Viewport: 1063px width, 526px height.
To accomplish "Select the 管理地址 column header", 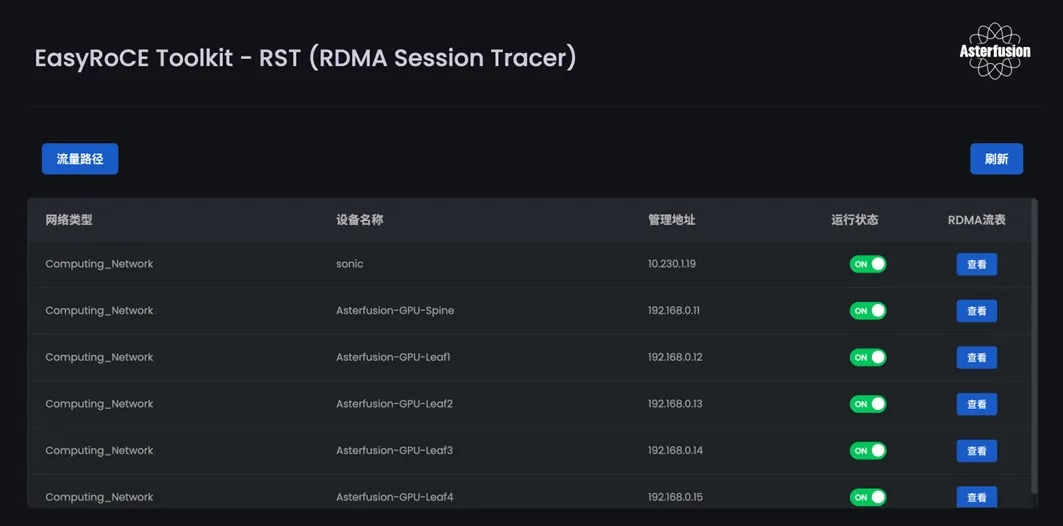I will click(x=671, y=220).
